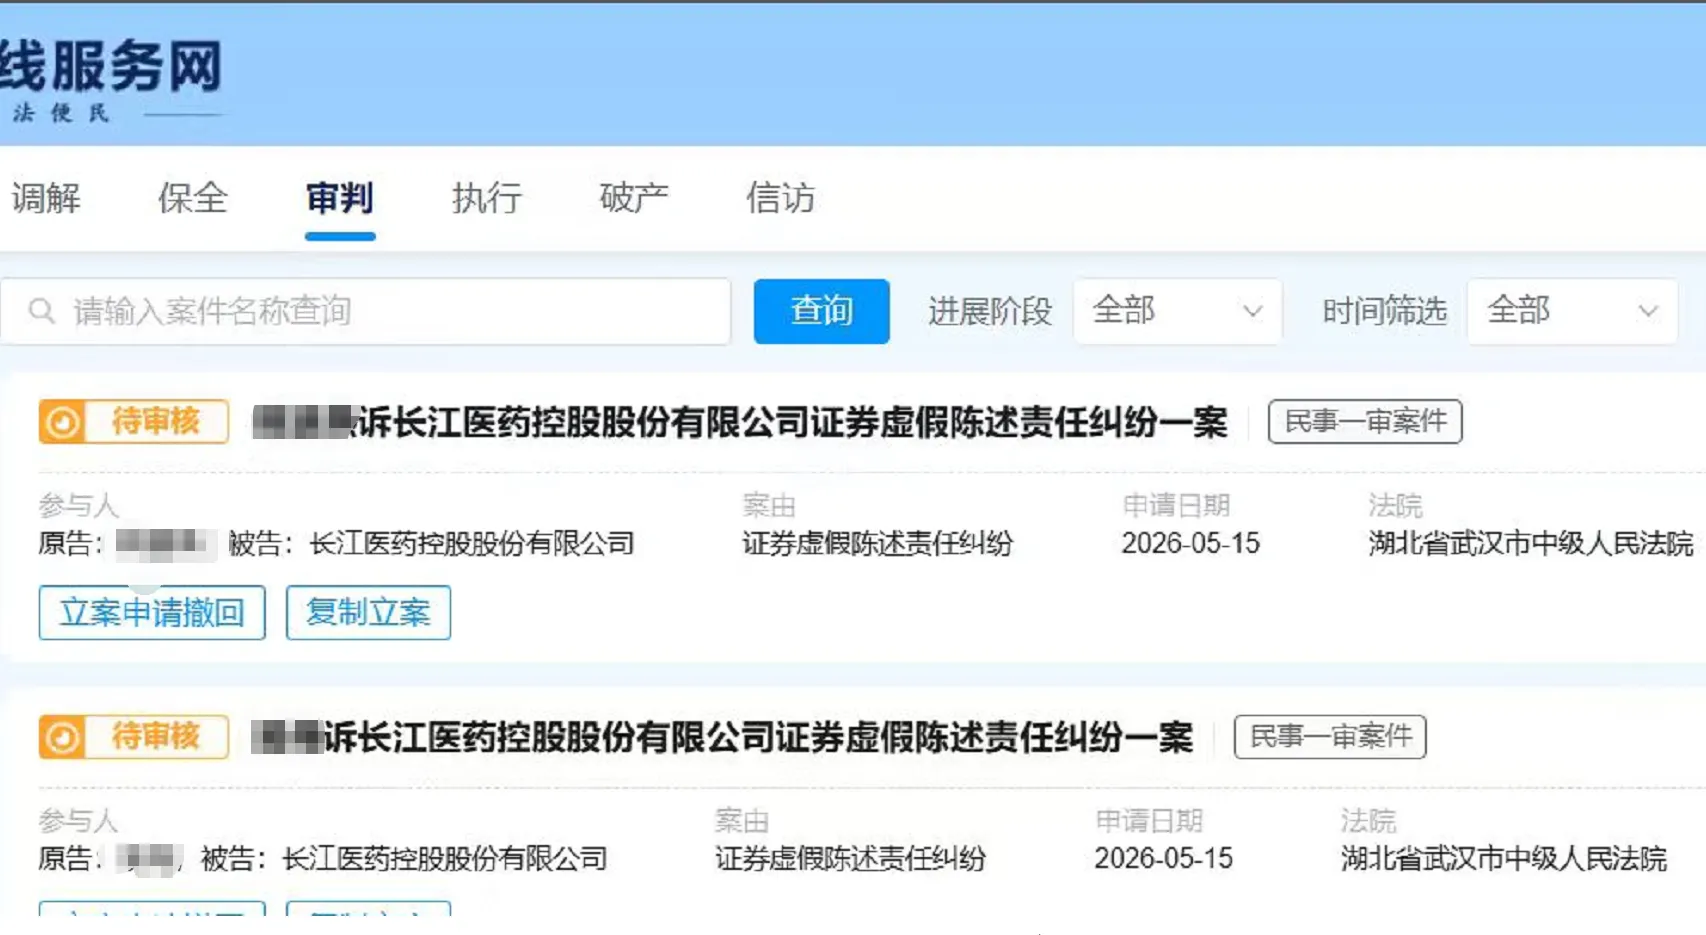Viewport: 1706px width, 935px height.
Task: Click second case's 证券虚假陈述责任纠纷 cause text
Action: click(x=850, y=858)
